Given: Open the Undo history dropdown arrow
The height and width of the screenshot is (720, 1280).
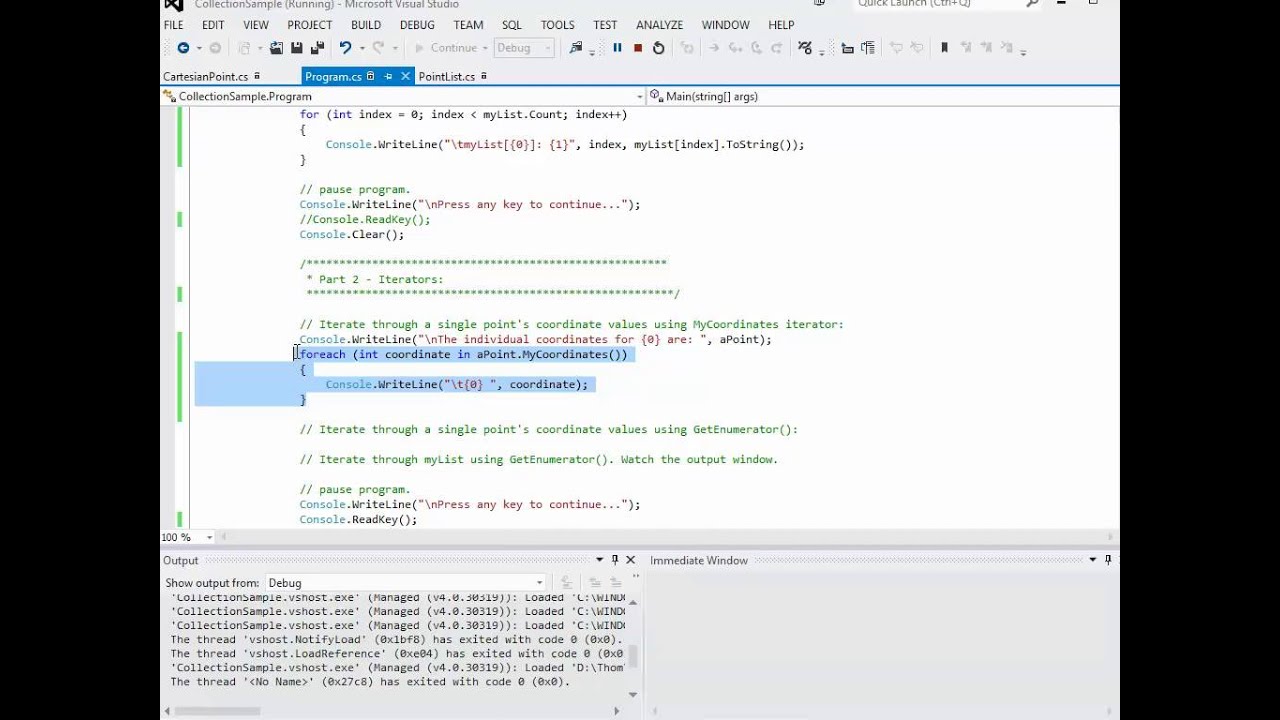Looking at the screenshot, I should (362, 48).
